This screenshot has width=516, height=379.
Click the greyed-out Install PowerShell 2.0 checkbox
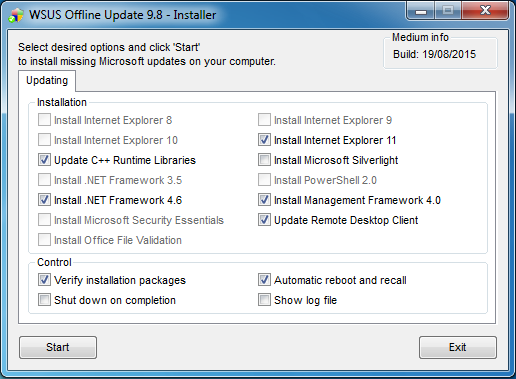pyautogui.click(x=264, y=180)
